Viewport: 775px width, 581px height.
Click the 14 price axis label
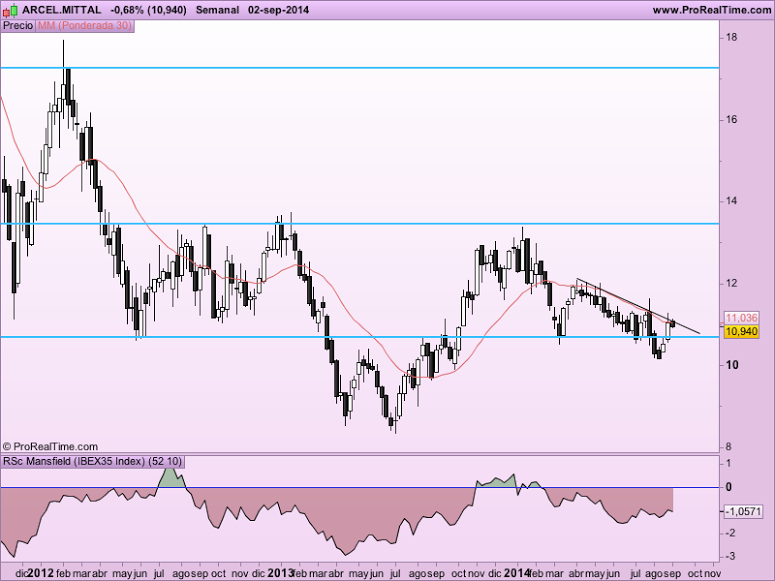coord(732,201)
